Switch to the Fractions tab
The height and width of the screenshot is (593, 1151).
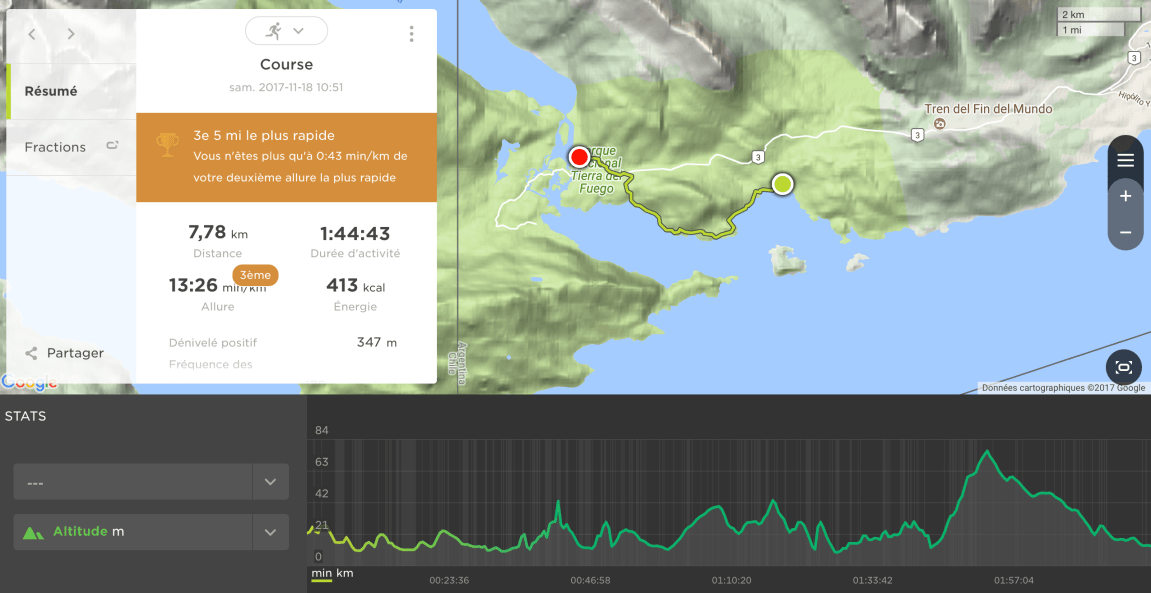click(x=55, y=147)
